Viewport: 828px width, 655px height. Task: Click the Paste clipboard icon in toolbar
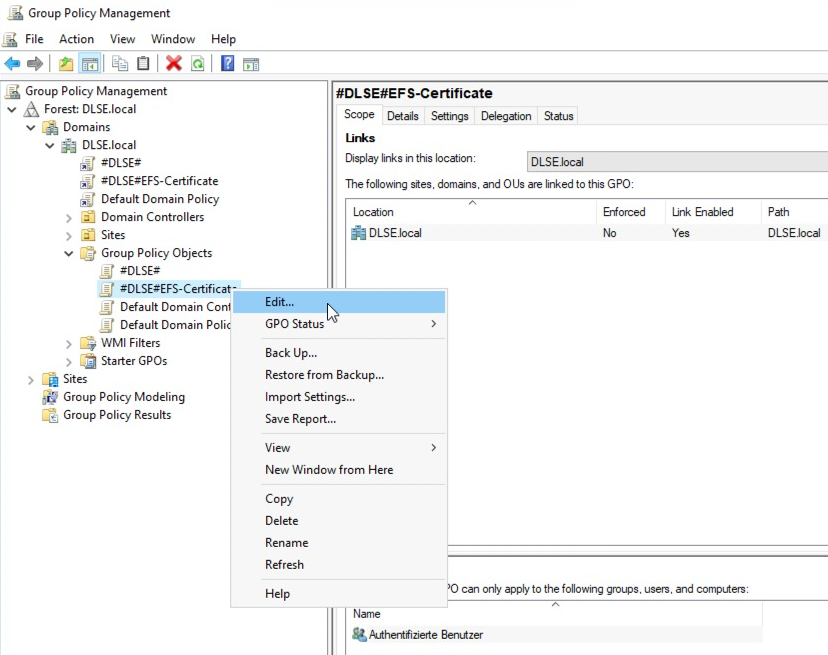click(x=143, y=64)
